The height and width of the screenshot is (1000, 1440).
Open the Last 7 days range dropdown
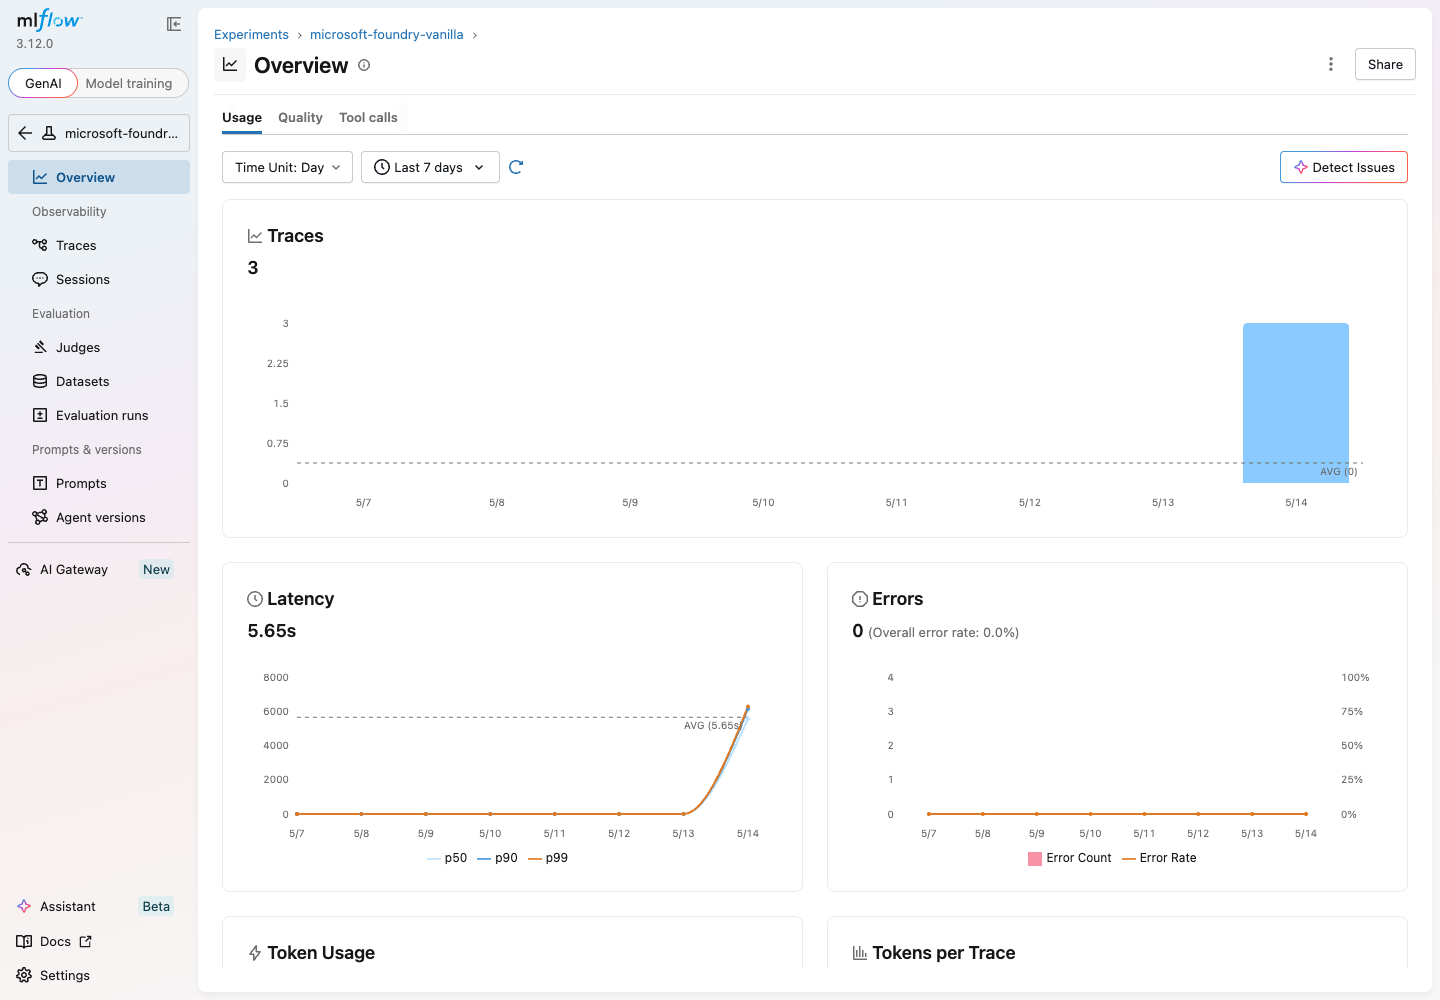tap(430, 167)
